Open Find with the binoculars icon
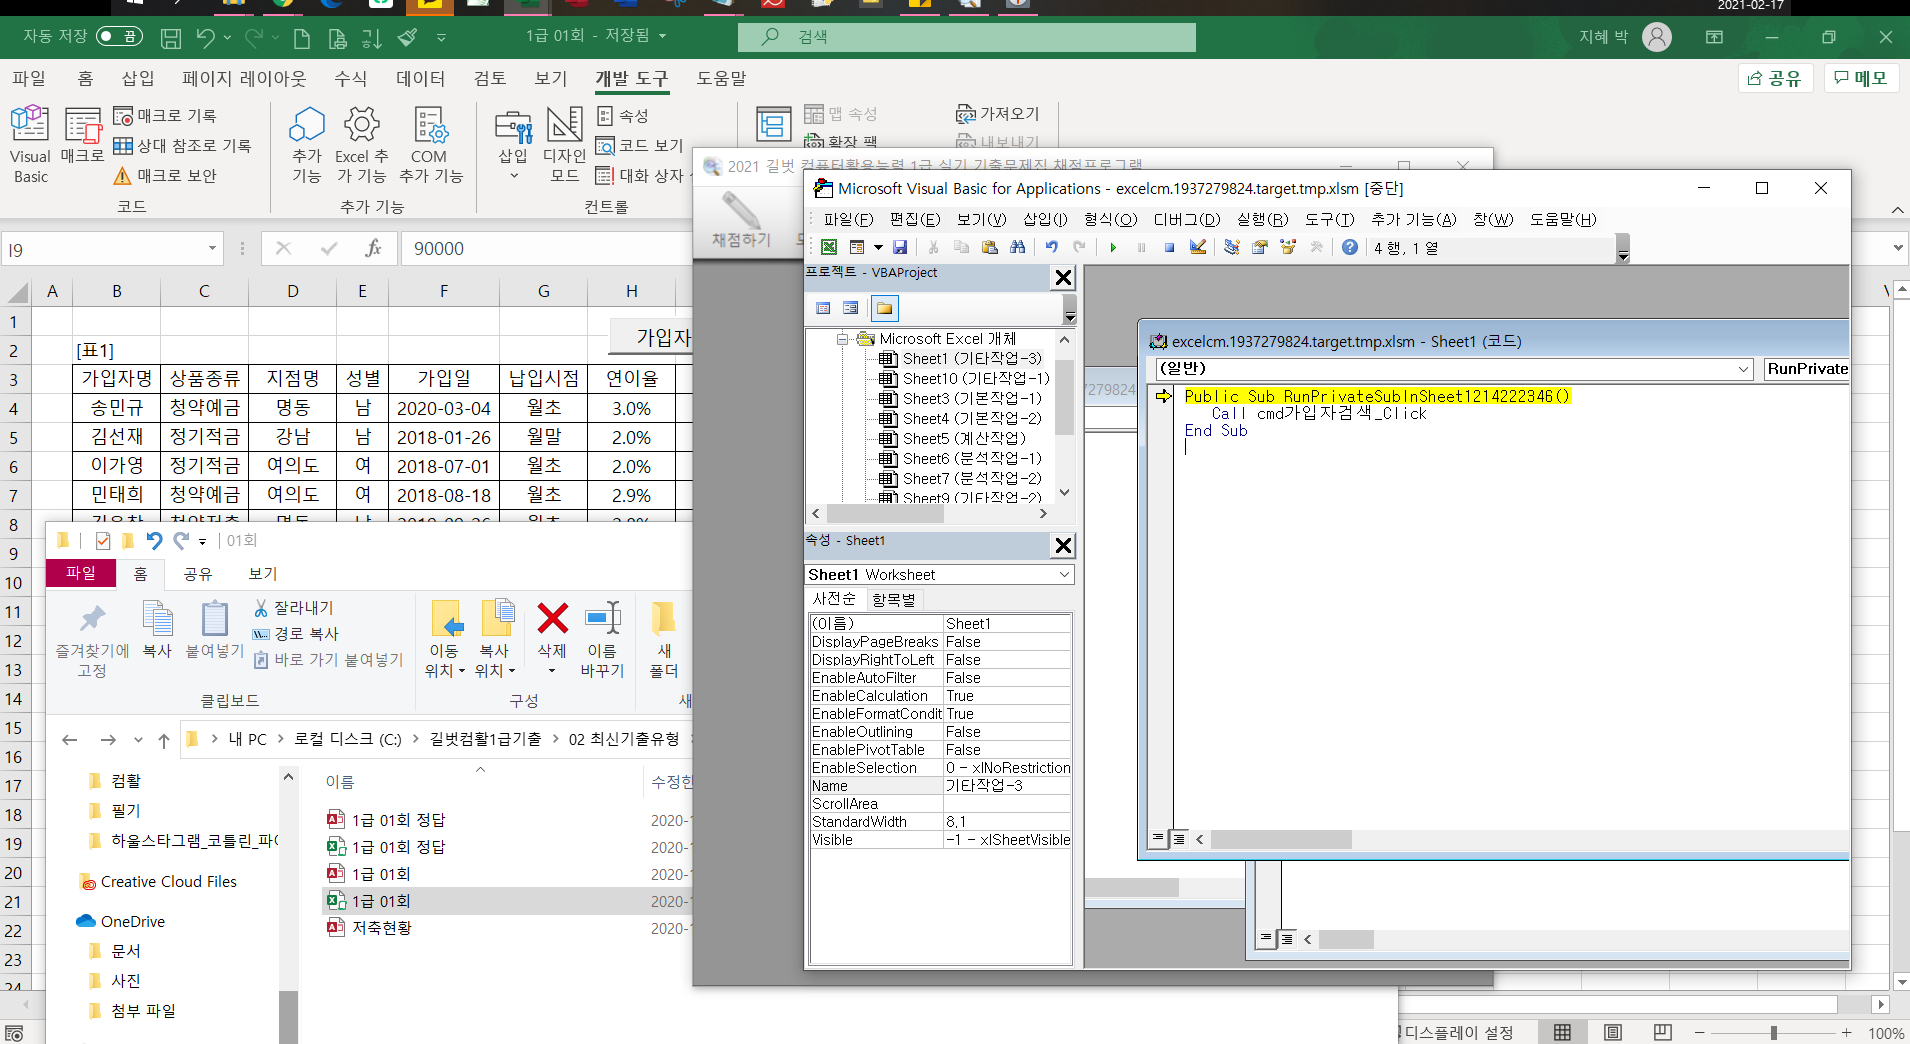 pyautogui.click(x=1018, y=248)
